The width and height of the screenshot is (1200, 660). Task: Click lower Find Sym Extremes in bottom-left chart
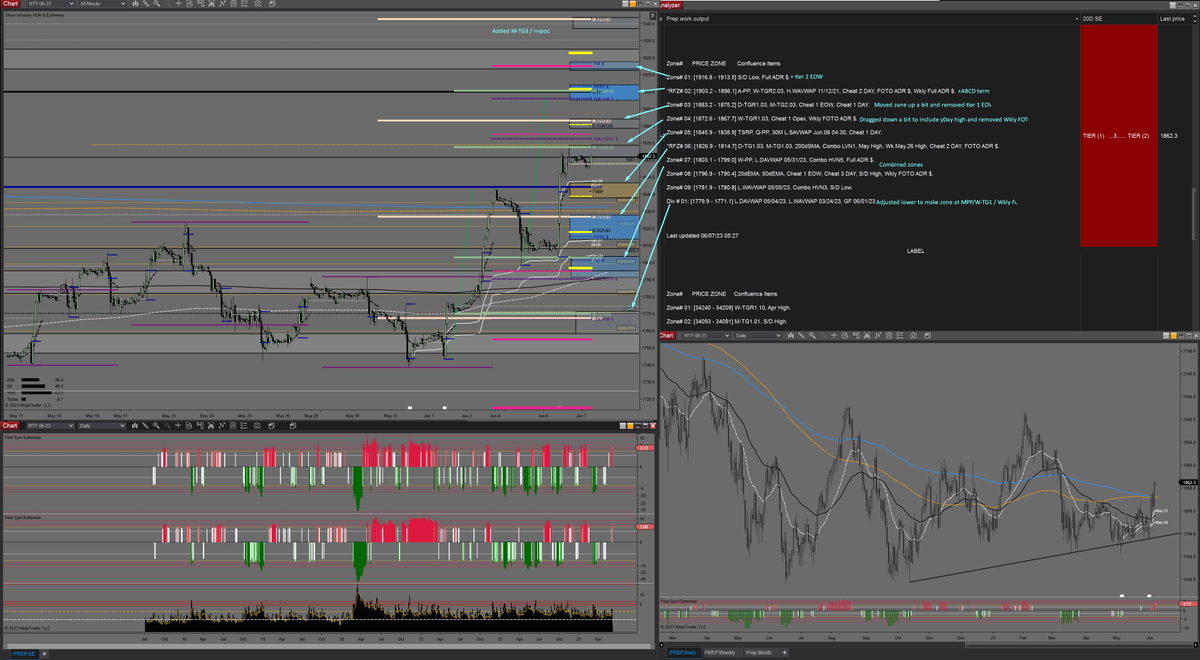coord(22,518)
